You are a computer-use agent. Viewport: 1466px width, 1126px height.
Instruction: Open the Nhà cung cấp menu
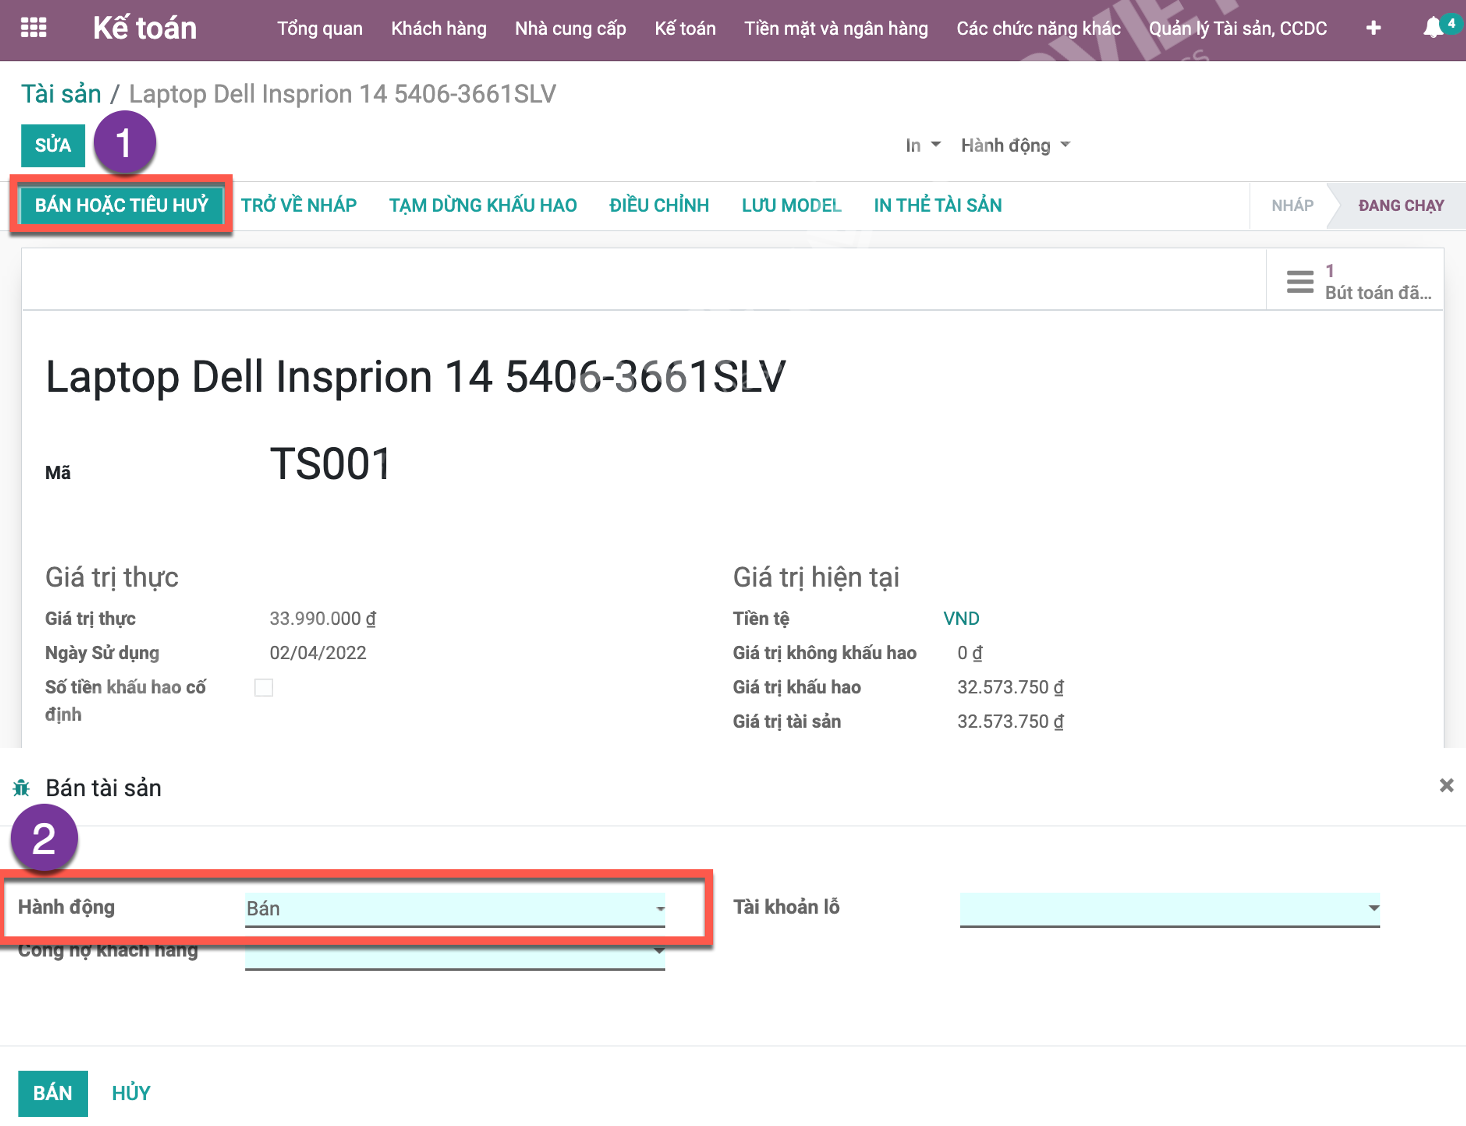click(x=570, y=29)
